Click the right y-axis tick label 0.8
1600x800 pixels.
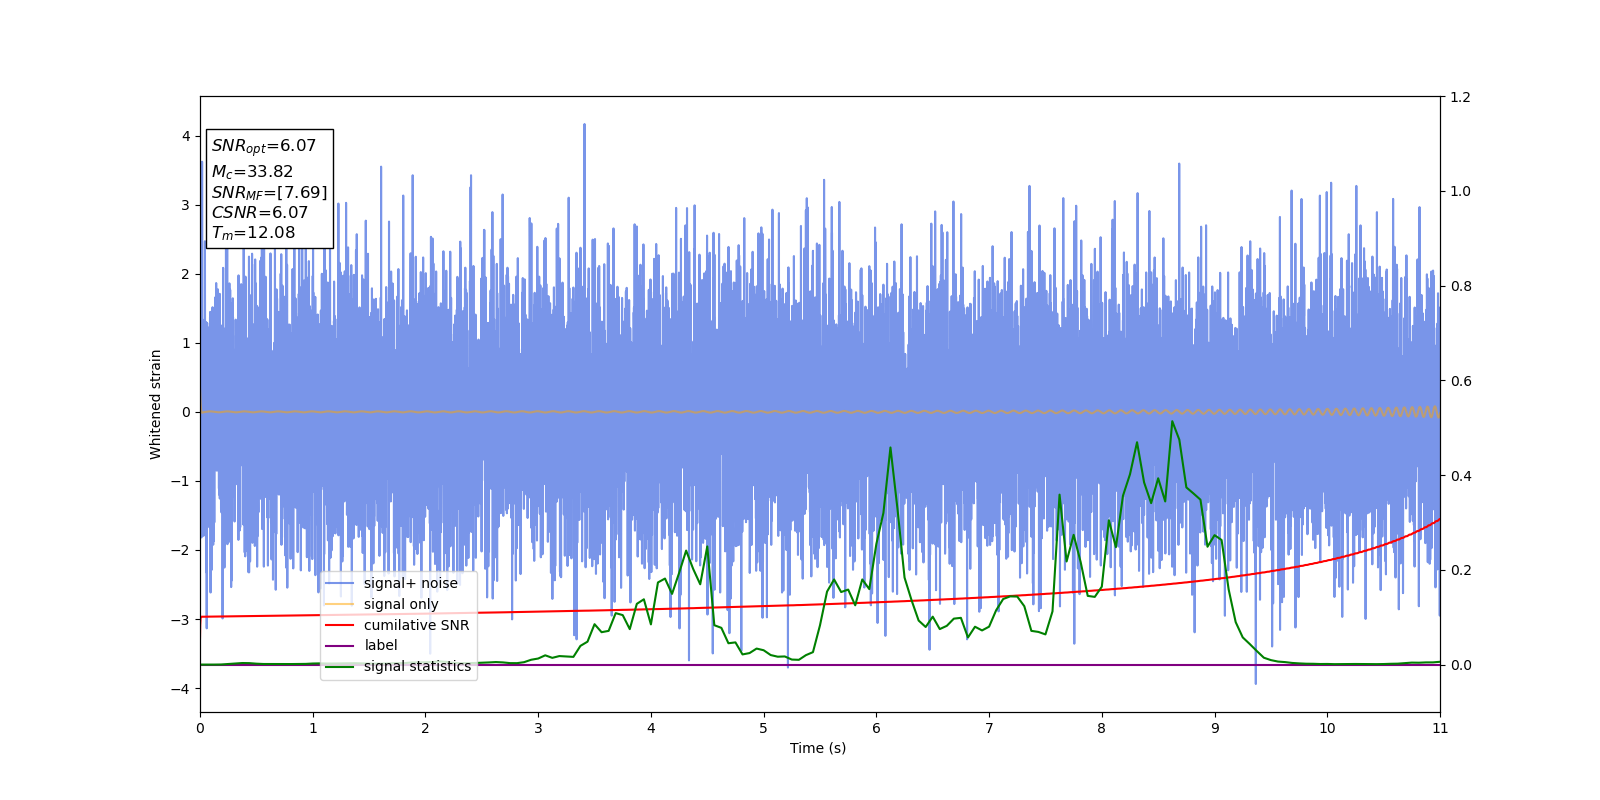coord(1460,286)
